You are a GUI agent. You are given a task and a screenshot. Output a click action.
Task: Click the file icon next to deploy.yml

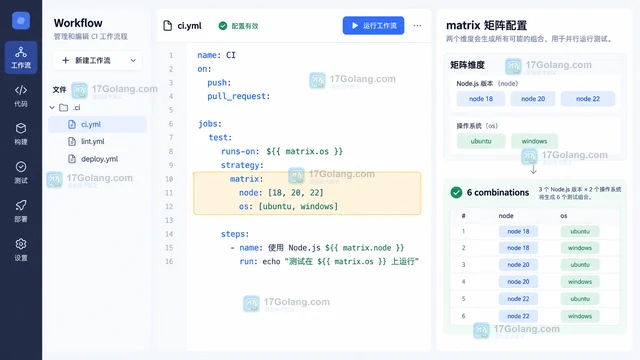point(72,159)
